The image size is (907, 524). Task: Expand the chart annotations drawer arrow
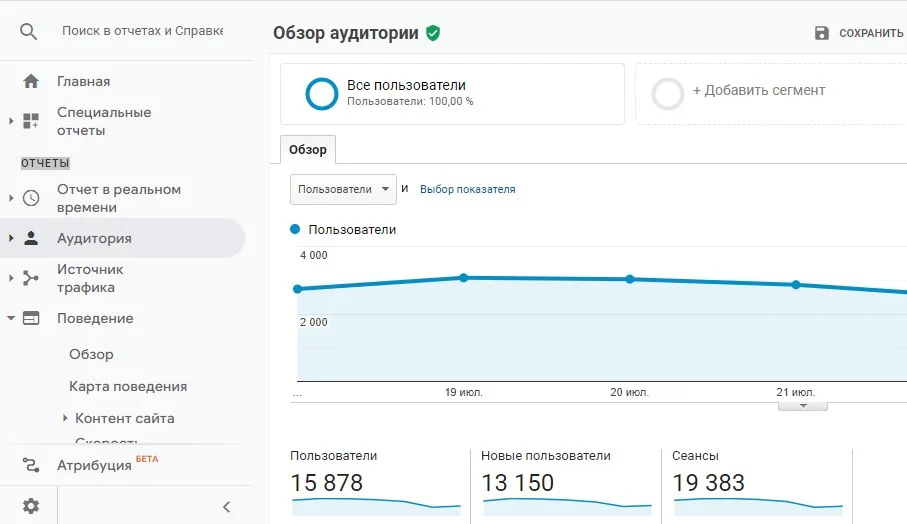tap(802, 406)
